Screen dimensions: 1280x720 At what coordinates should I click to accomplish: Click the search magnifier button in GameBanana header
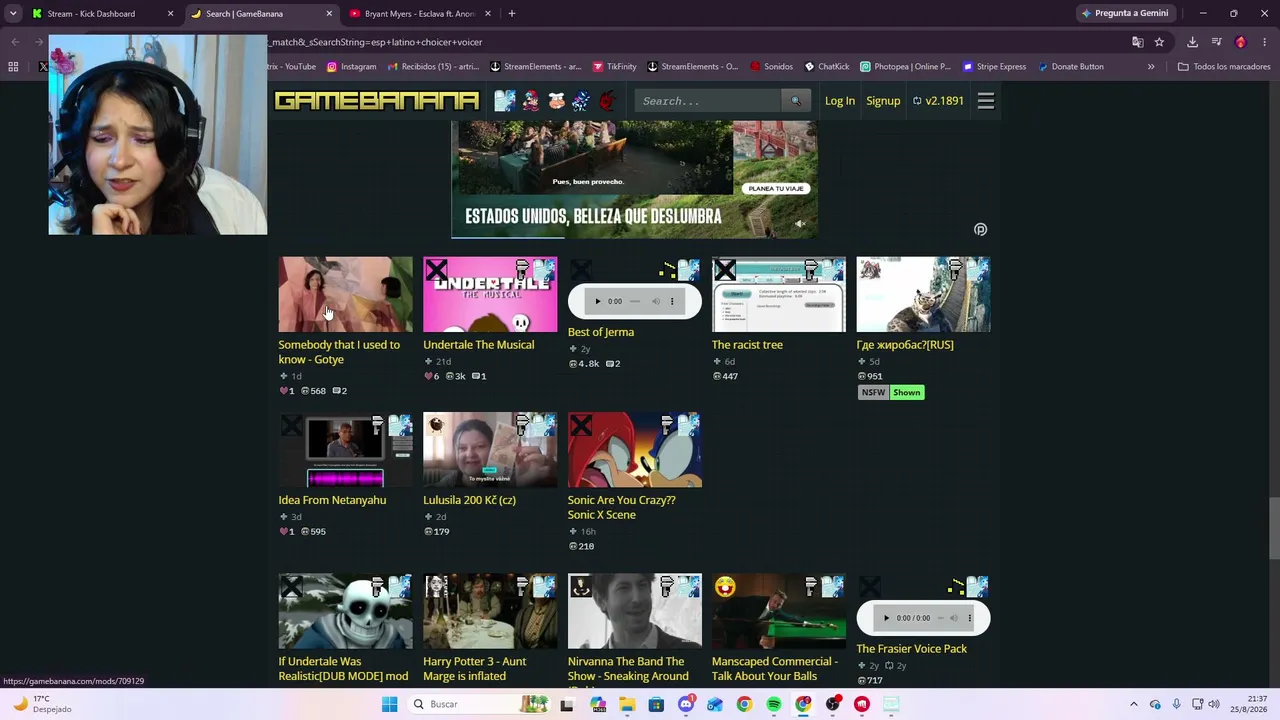[x=796, y=101]
